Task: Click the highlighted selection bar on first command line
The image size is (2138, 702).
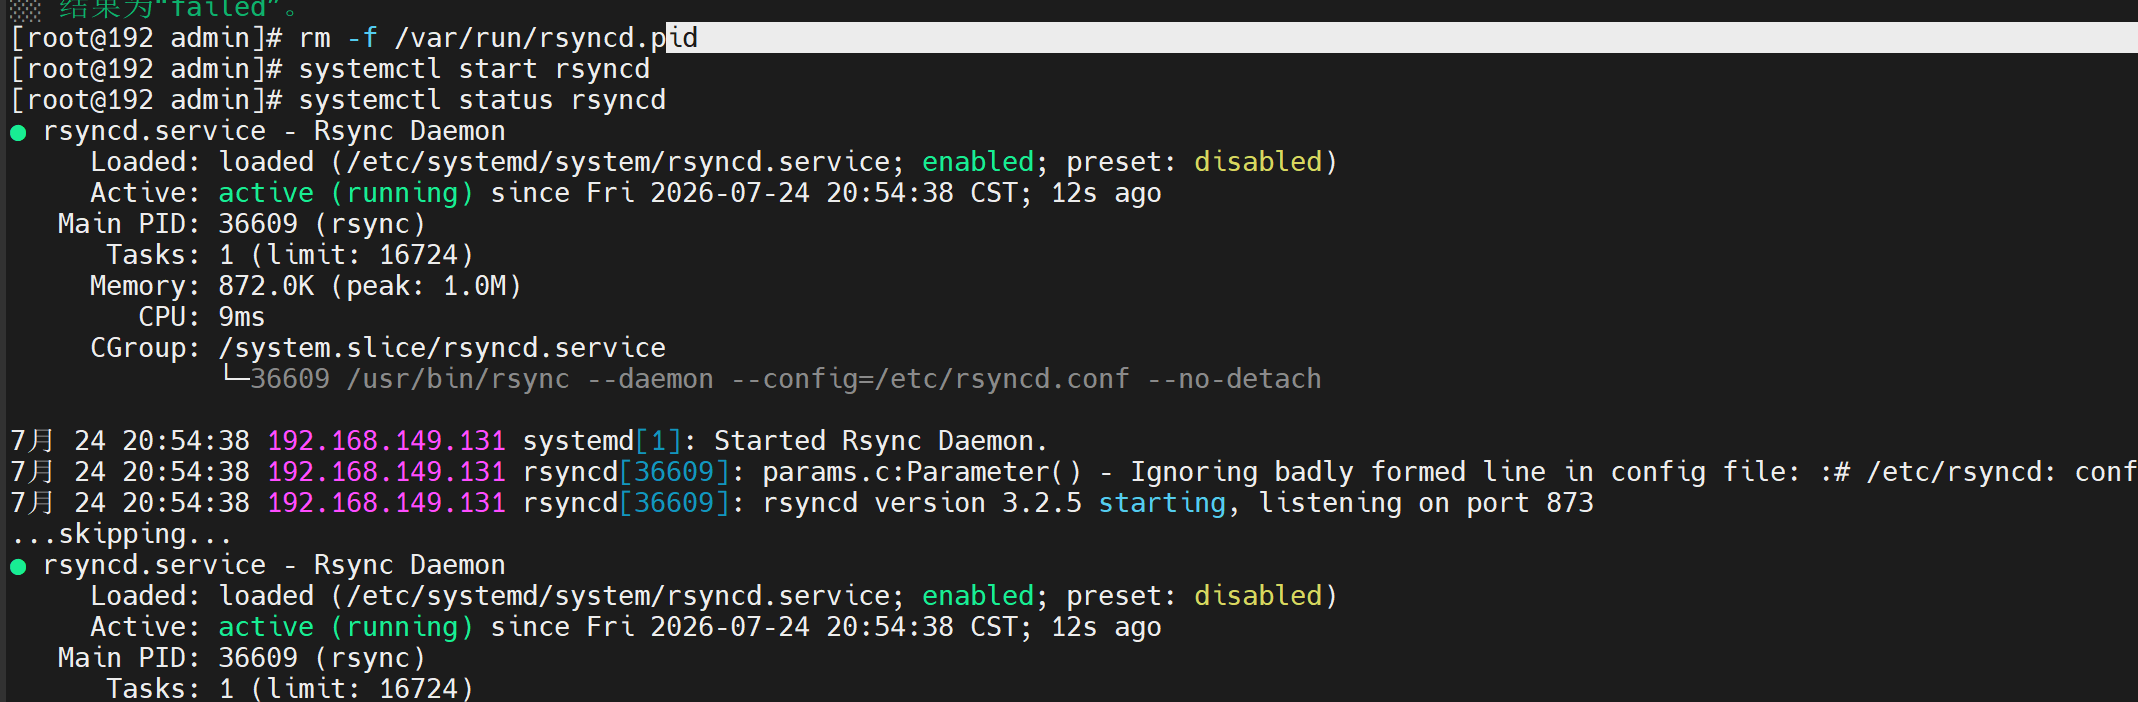Action: [1402, 38]
